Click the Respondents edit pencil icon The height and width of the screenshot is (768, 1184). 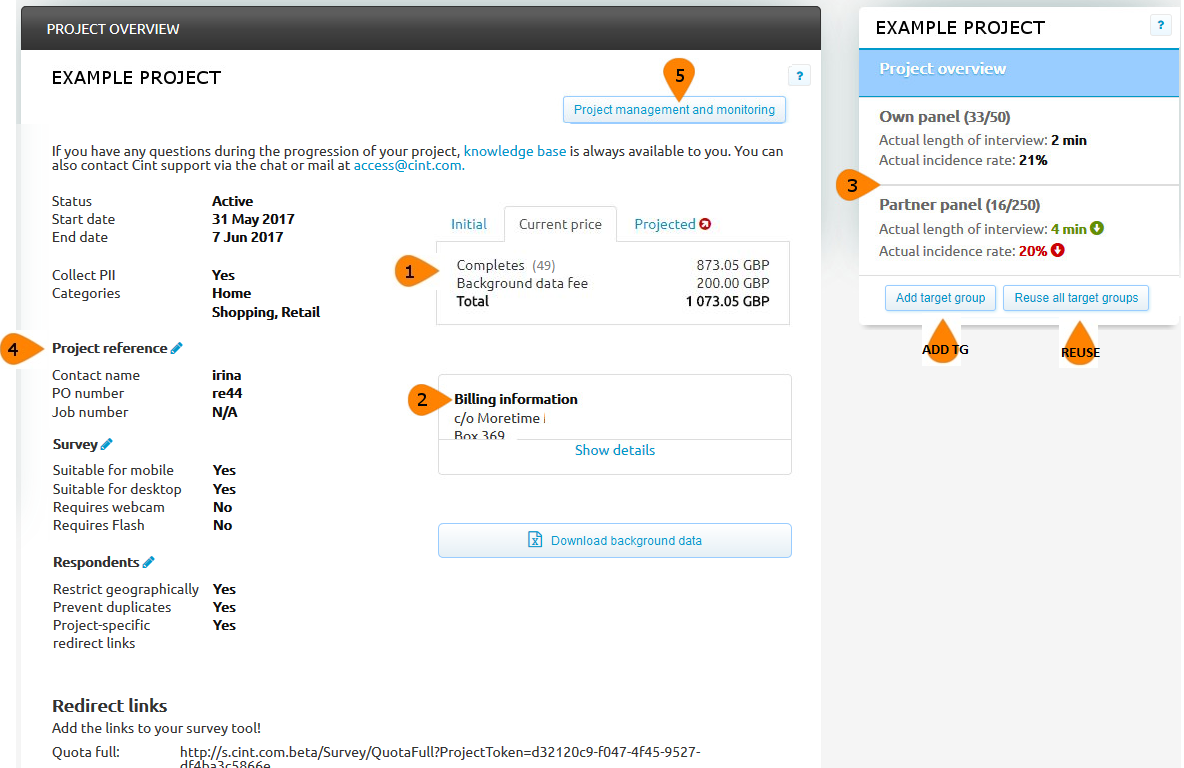[x=149, y=562]
